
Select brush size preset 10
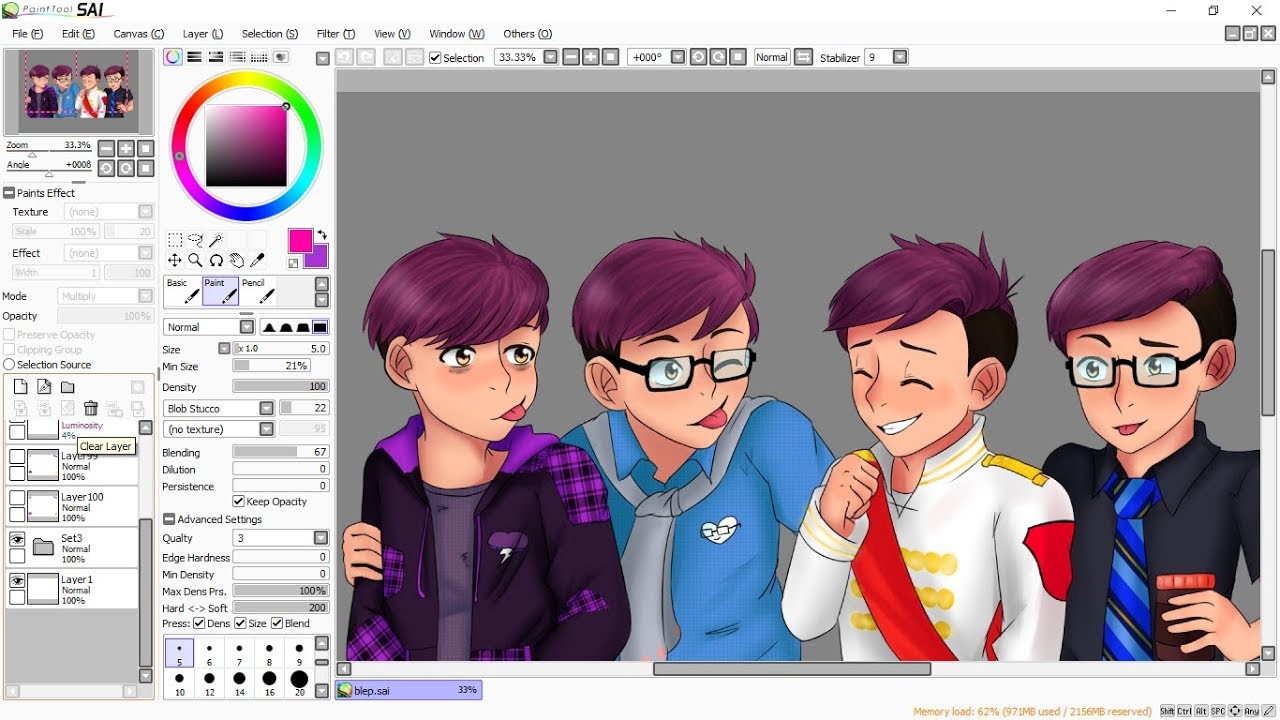179,684
